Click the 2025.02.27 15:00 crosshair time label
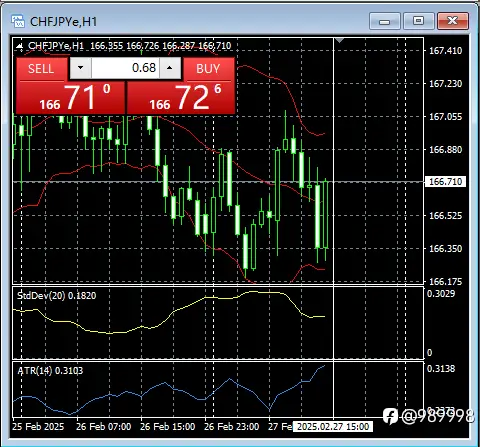Image resolution: width=480 pixels, height=447 pixels. point(333,427)
